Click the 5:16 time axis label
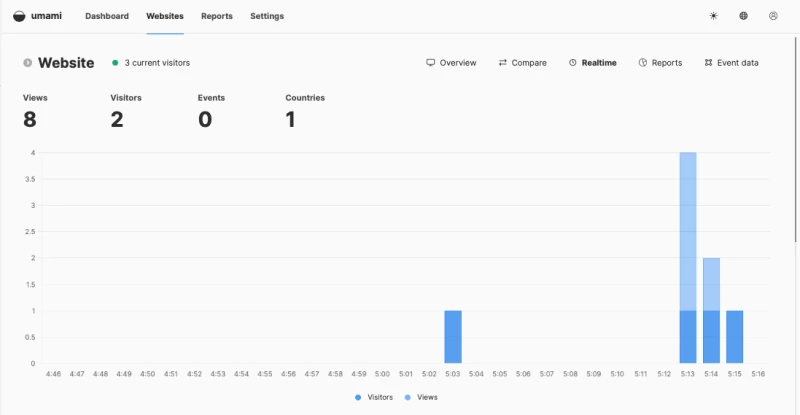 758,374
